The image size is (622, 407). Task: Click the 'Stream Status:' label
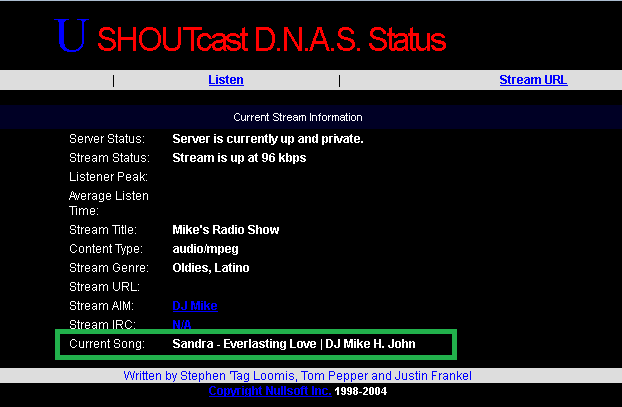coord(109,158)
